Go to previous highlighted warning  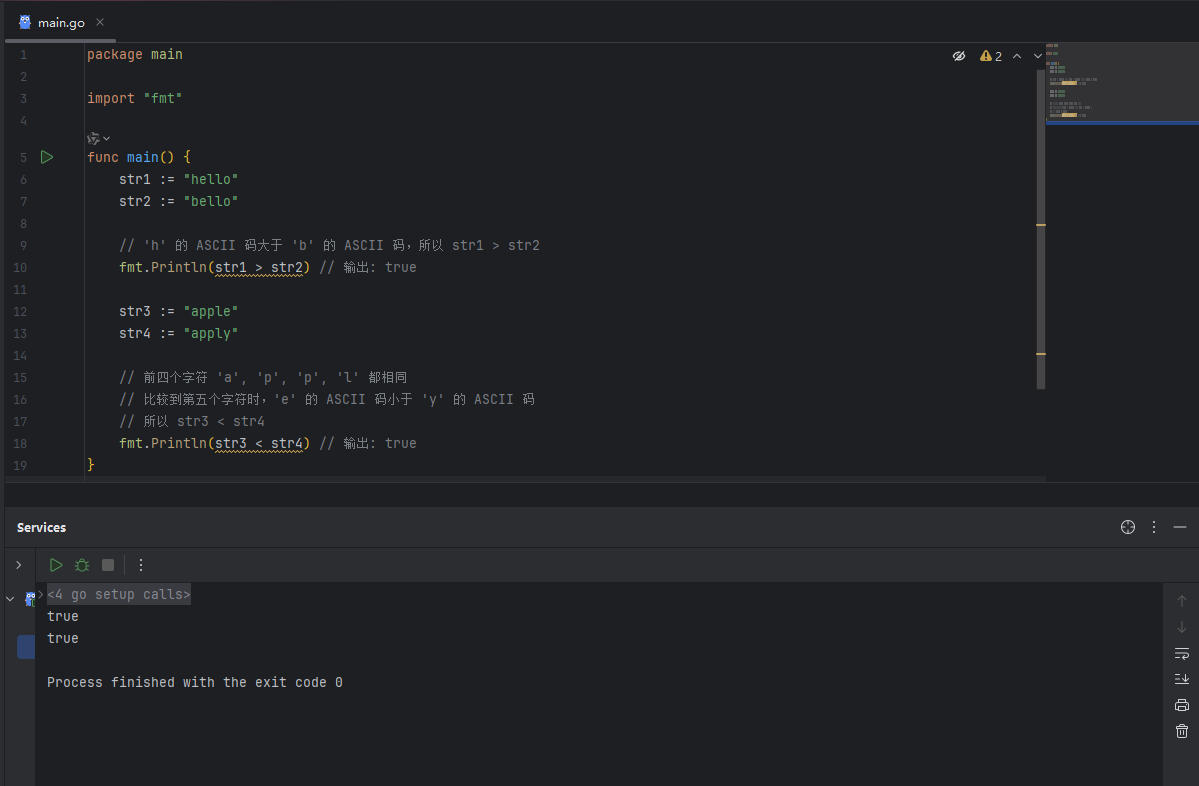[1017, 56]
